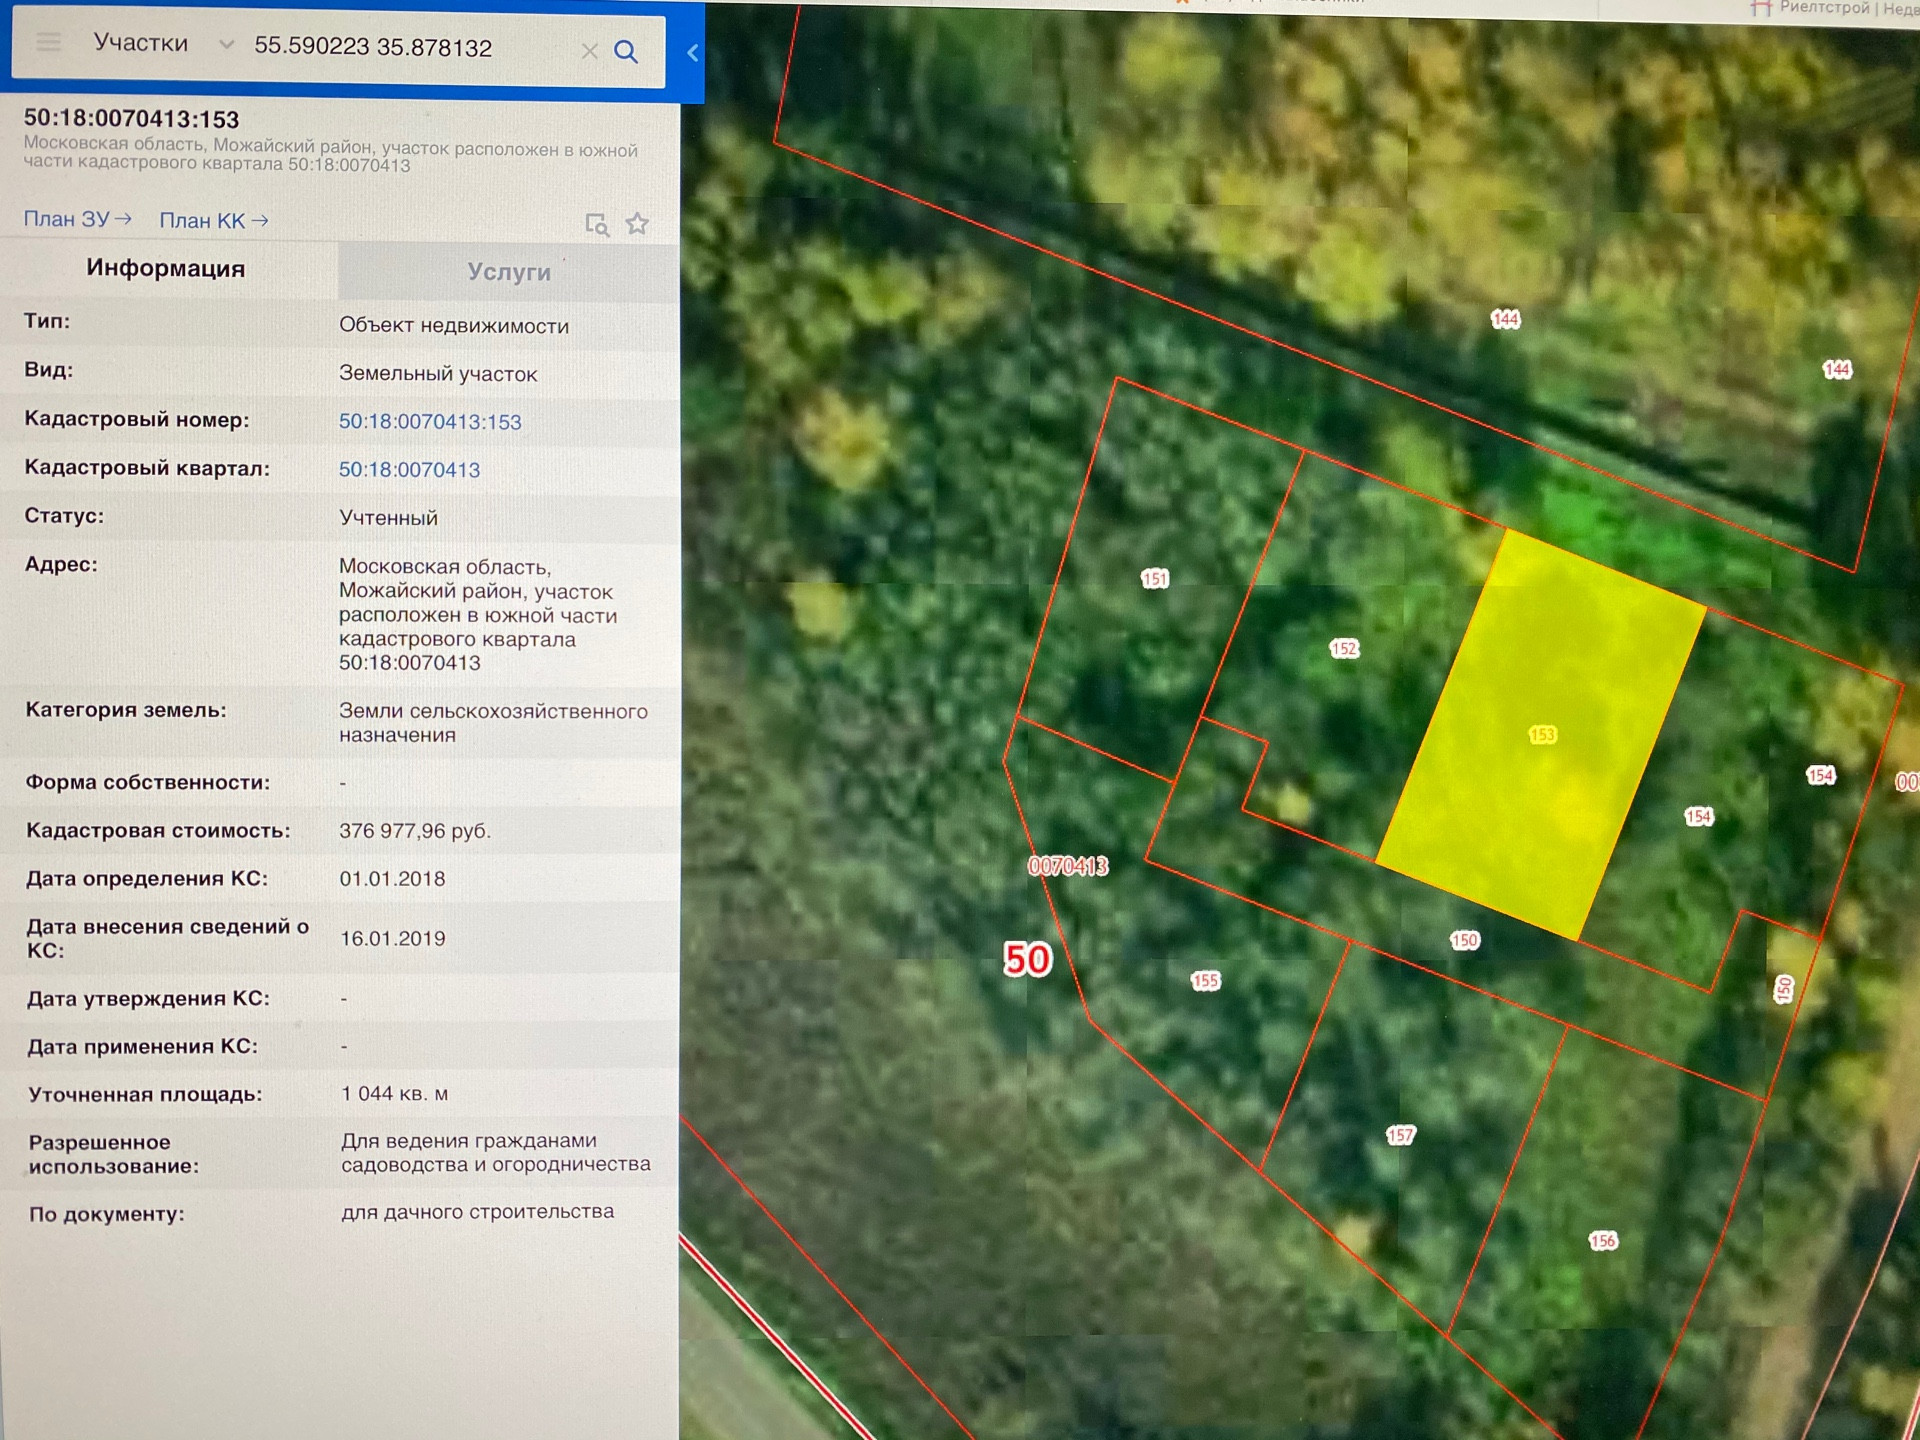Click the zoom-to-object icon beside star
1920x1440 pixels.
click(597, 225)
